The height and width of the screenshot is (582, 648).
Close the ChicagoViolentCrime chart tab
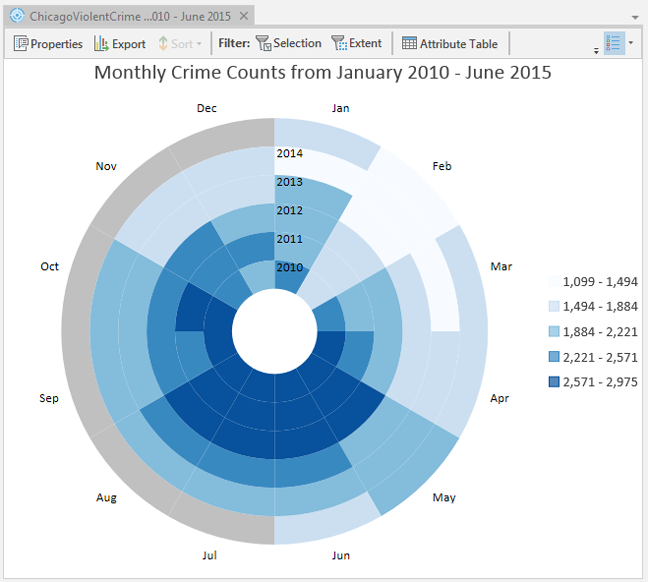coord(244,17)
